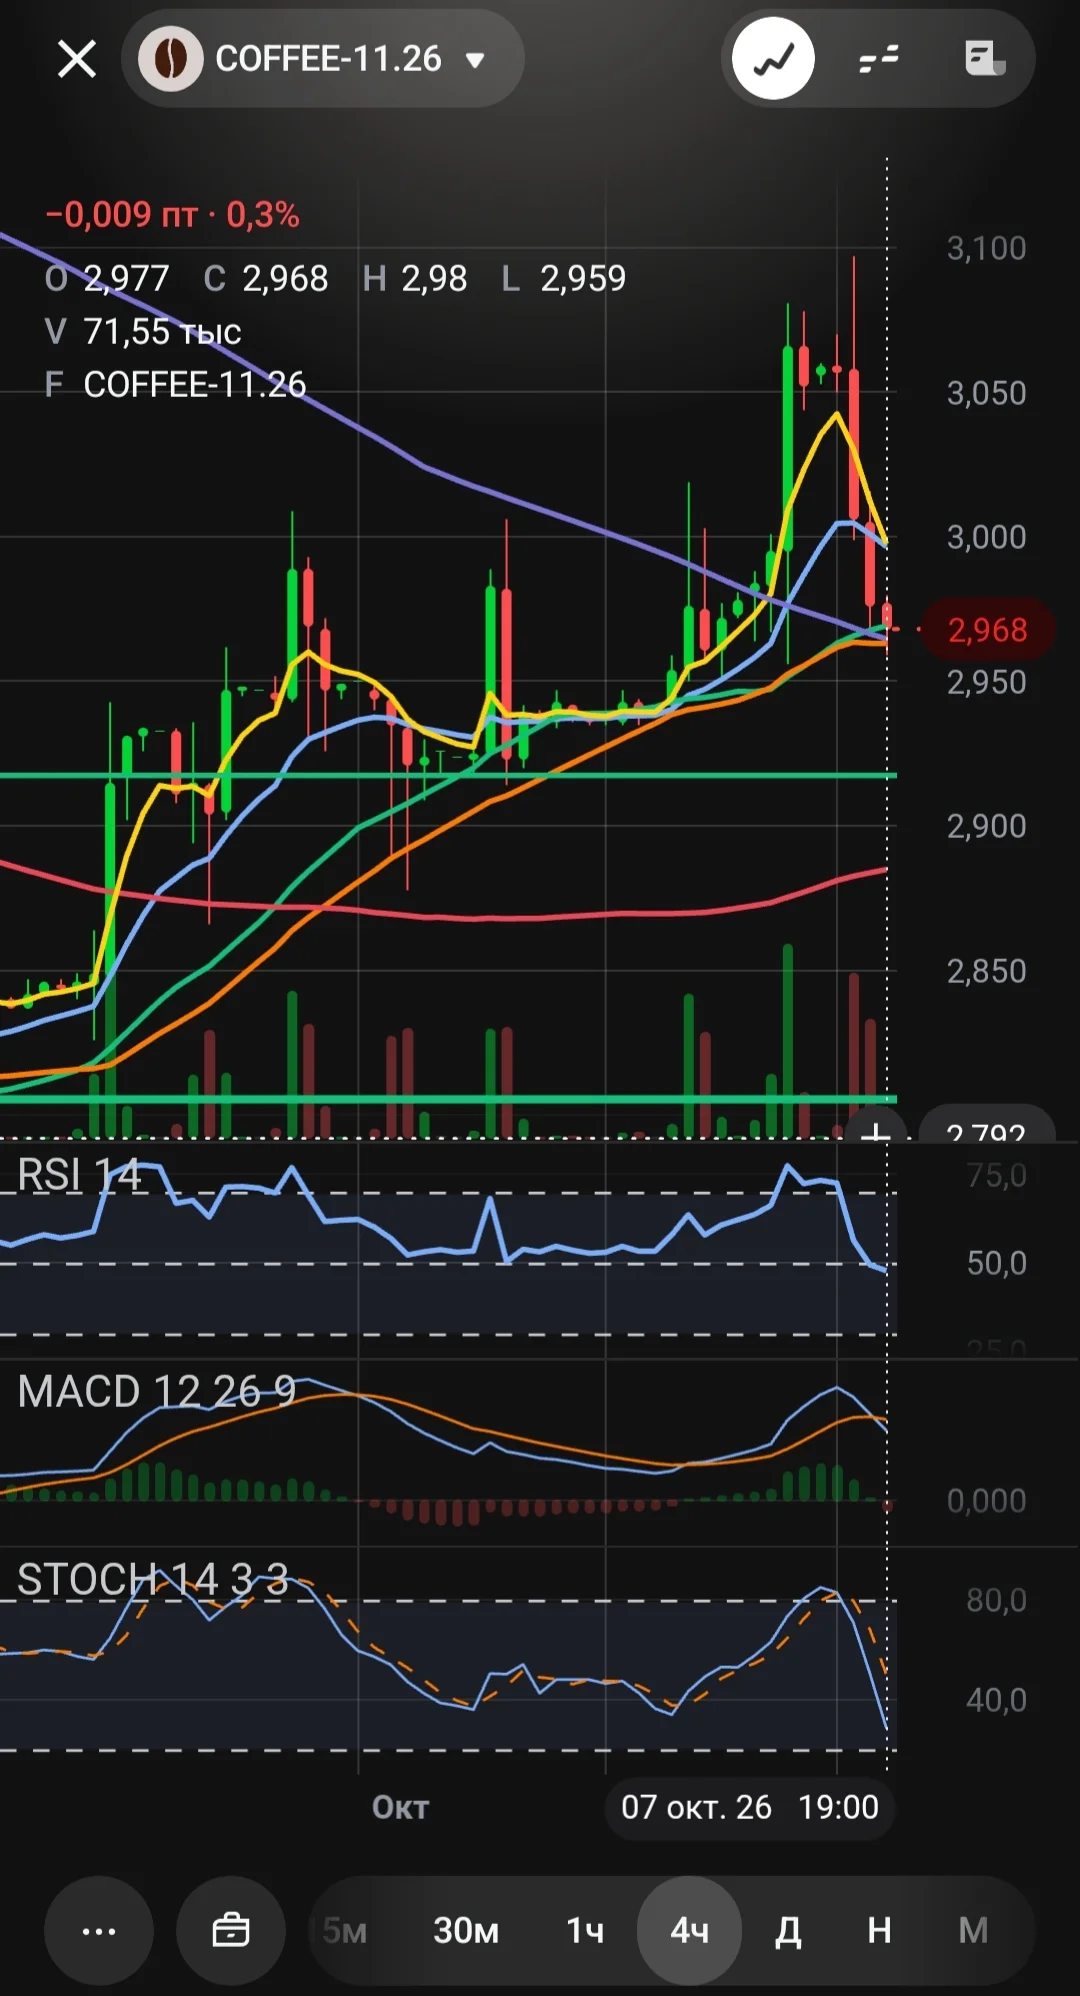Tap the F COFFEE-11.26 futures label
The height and width of the screenshot is (1996, 1080).
[x=176, y=385]
